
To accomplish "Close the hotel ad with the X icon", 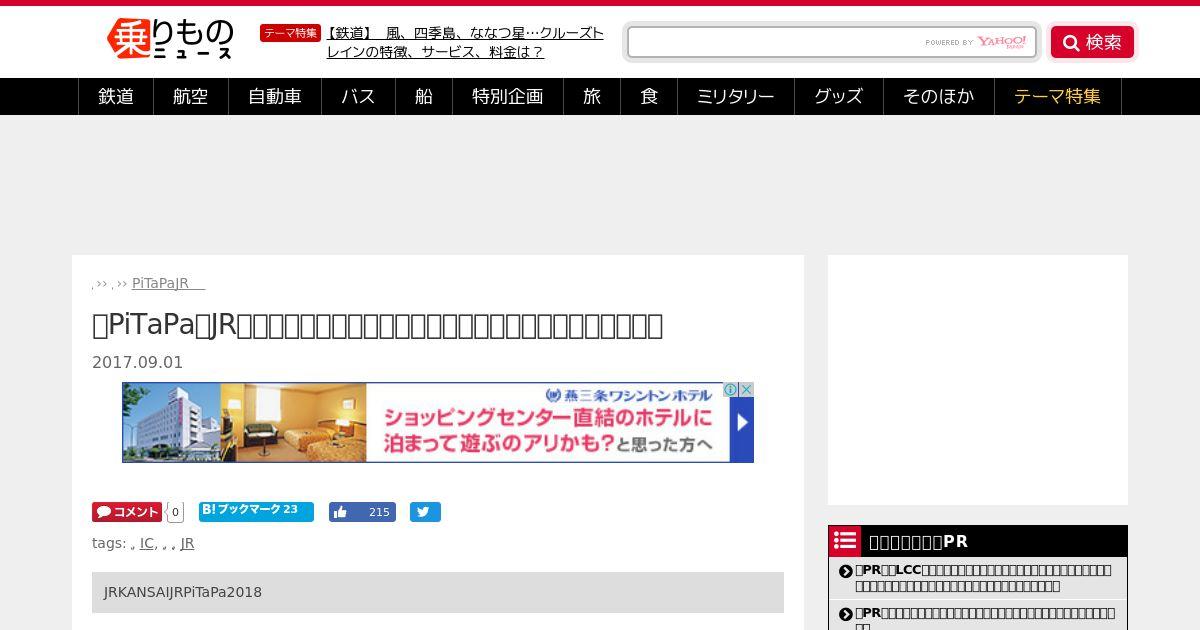I will 746,389.
